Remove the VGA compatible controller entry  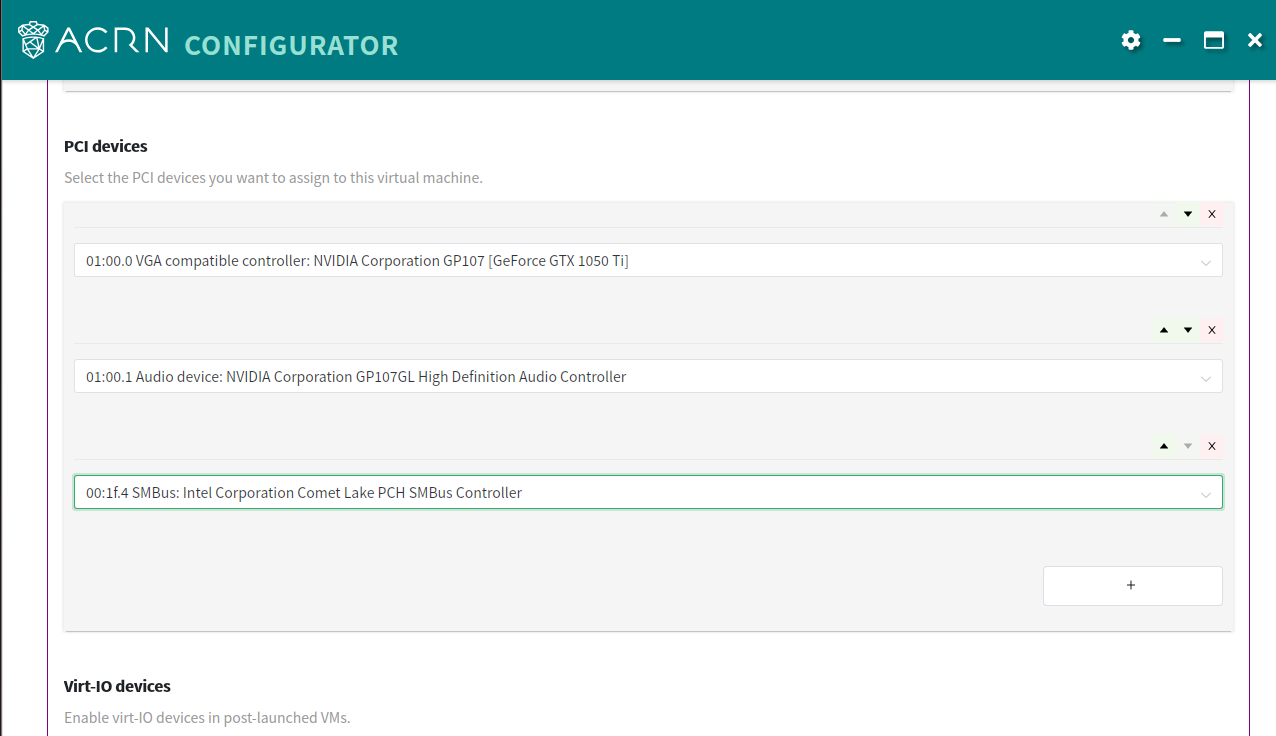coord(1212,214)
